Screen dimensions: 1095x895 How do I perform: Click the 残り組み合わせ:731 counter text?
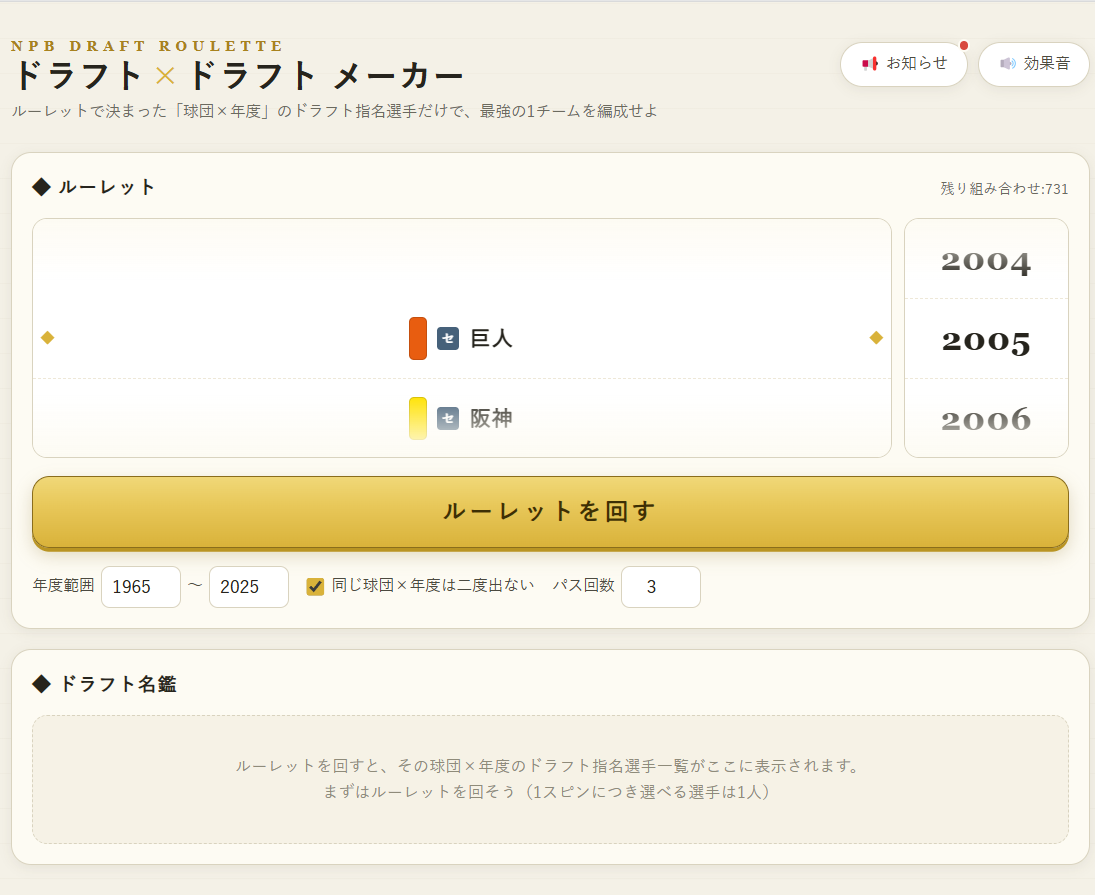click(x=1004, y=188)
